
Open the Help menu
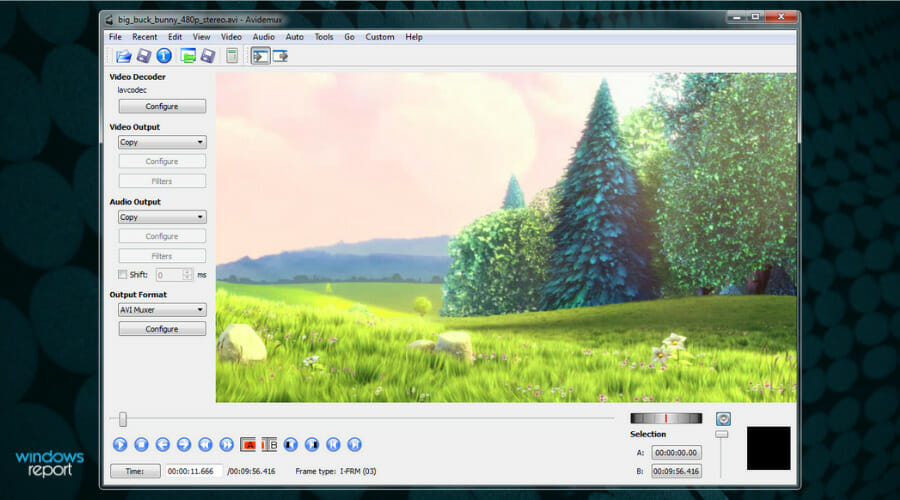[x=414, y=37]
